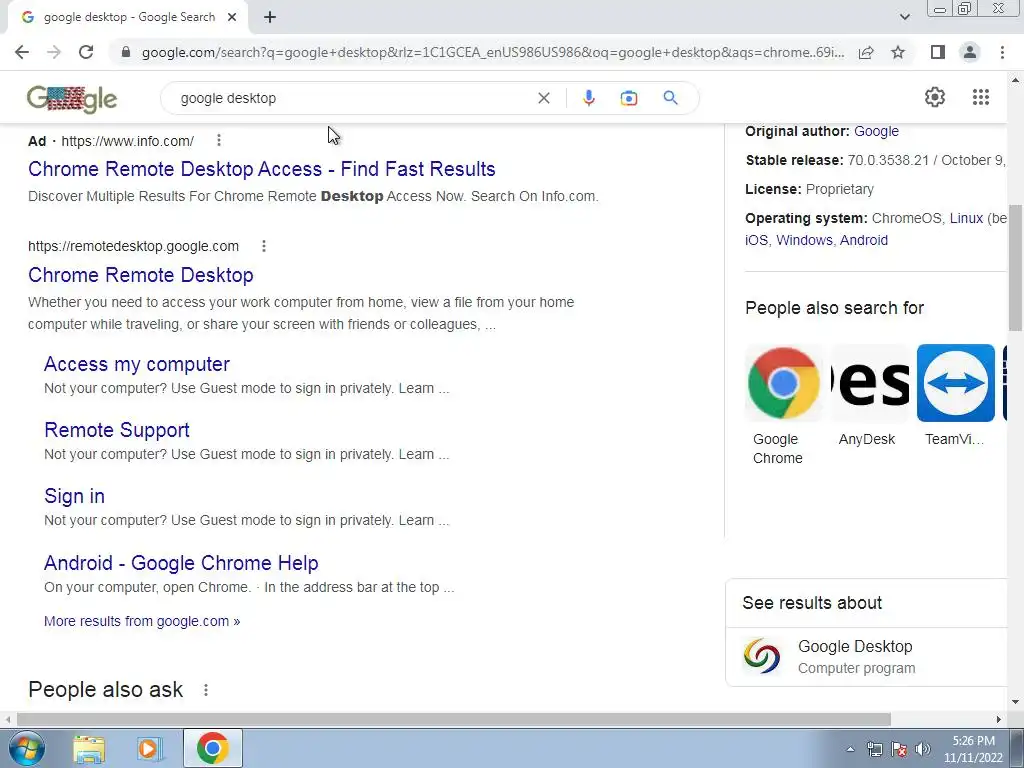Open the side panel
Image resolution: width=1024 pixels, height=768 pixels.
point(938,52)
